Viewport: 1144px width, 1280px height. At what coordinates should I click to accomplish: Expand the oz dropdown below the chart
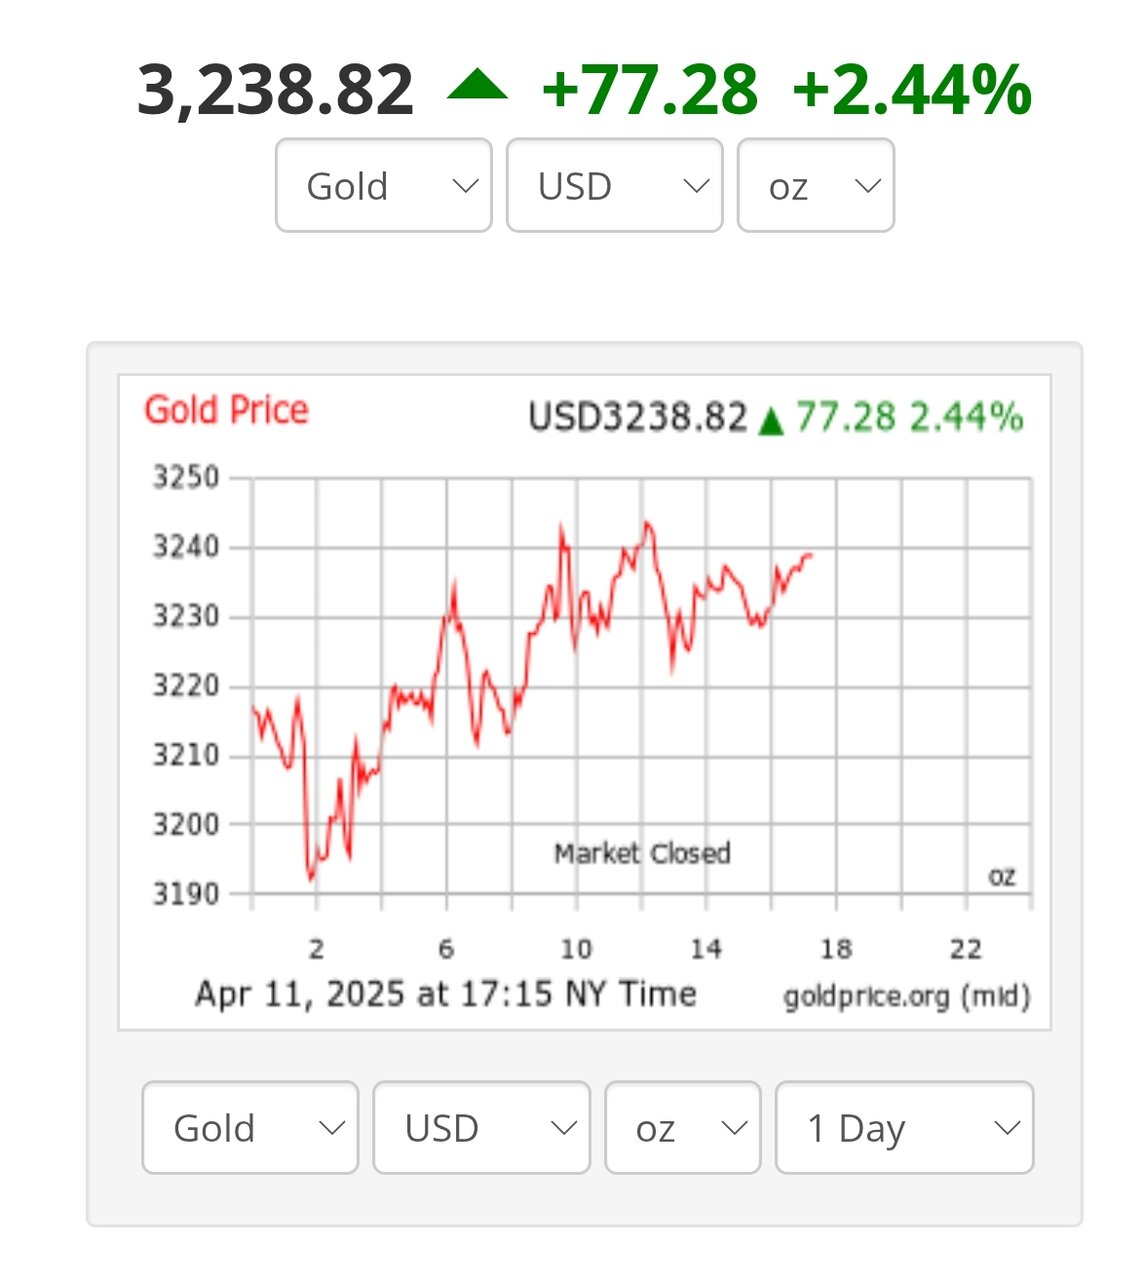pyautogui.click(x=682, y=1128)
